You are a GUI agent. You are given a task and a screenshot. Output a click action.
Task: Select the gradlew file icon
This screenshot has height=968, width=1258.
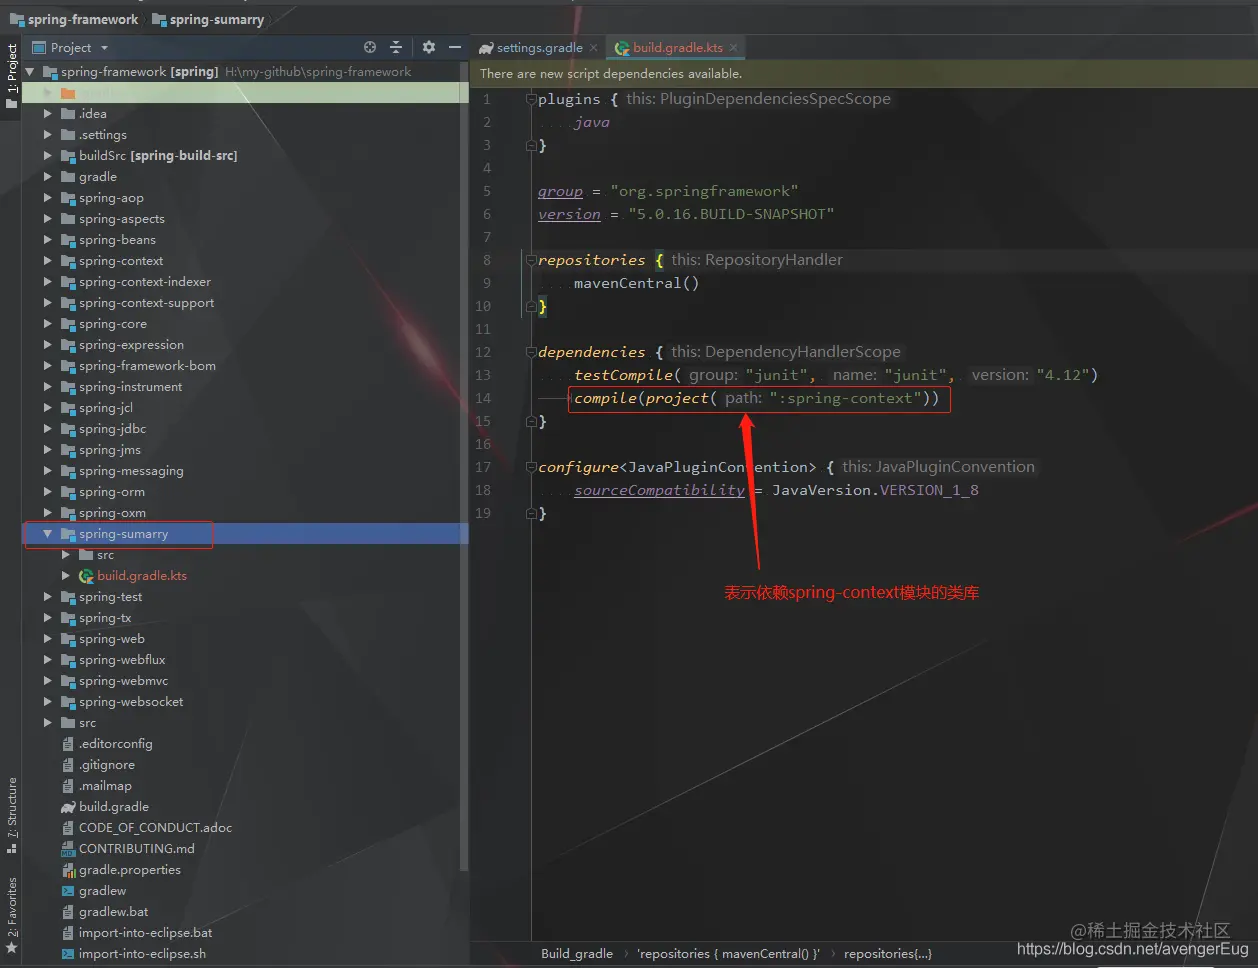(x=68, y=891)
